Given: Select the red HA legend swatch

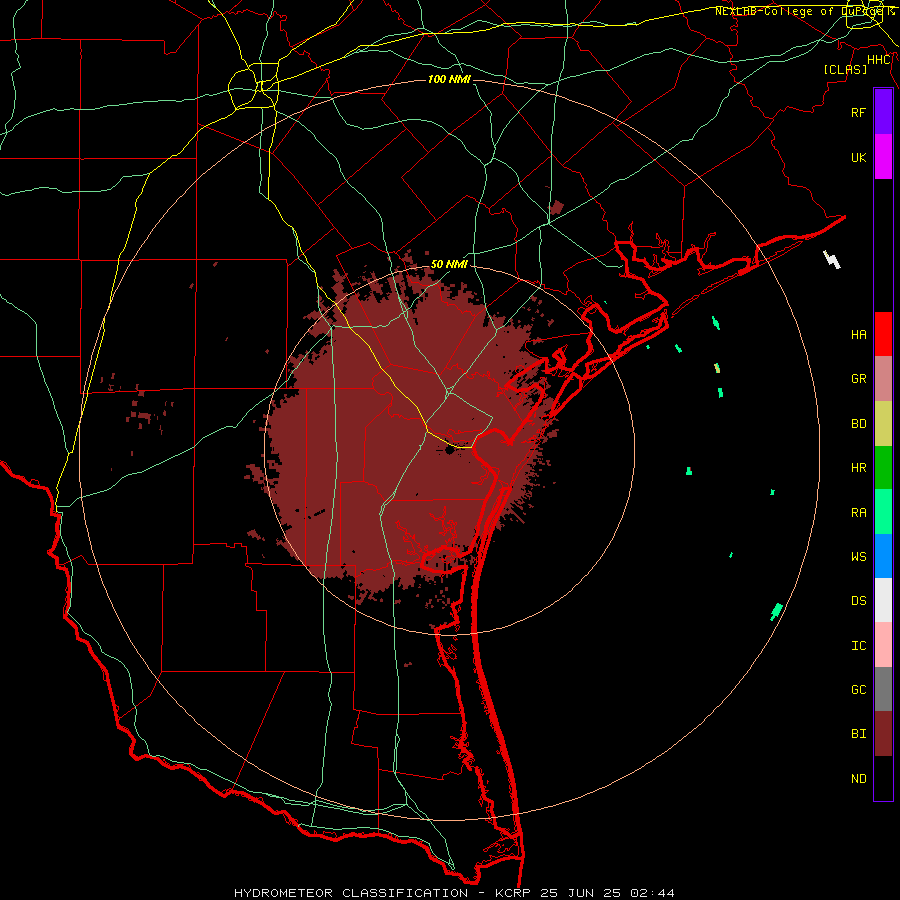Looking at the screenshot, I should 883,334.
